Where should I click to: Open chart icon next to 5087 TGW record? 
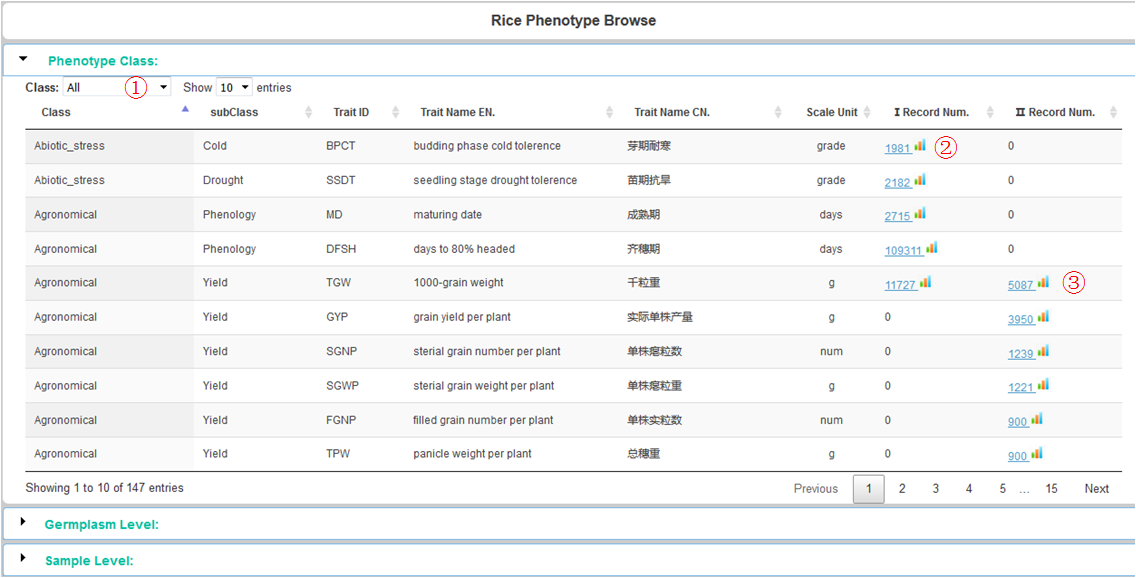coord(1043,282)
